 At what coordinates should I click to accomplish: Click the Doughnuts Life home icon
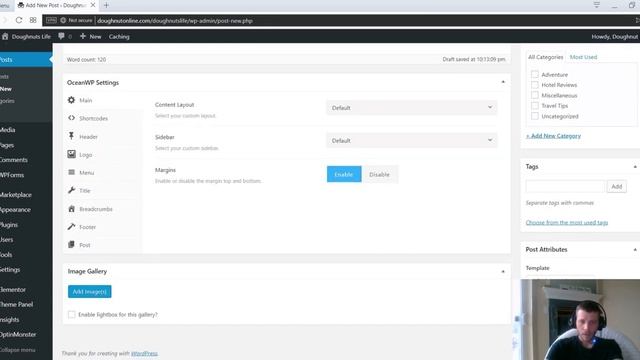(5, 36)
